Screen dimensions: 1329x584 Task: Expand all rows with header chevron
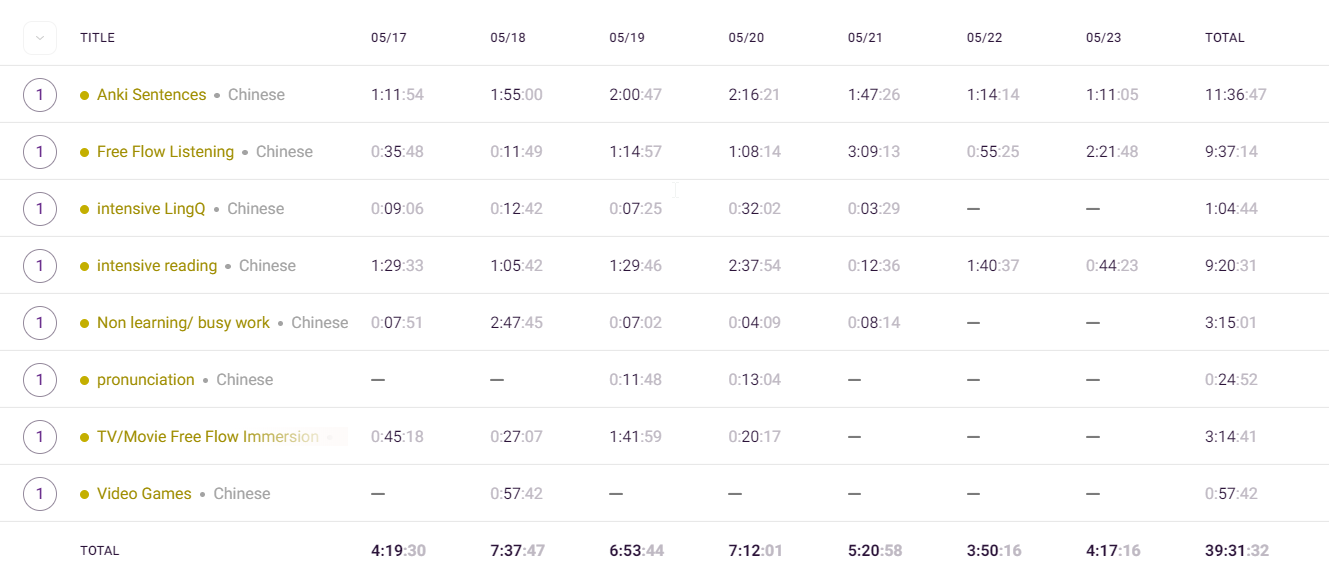[x=39, y=38]
